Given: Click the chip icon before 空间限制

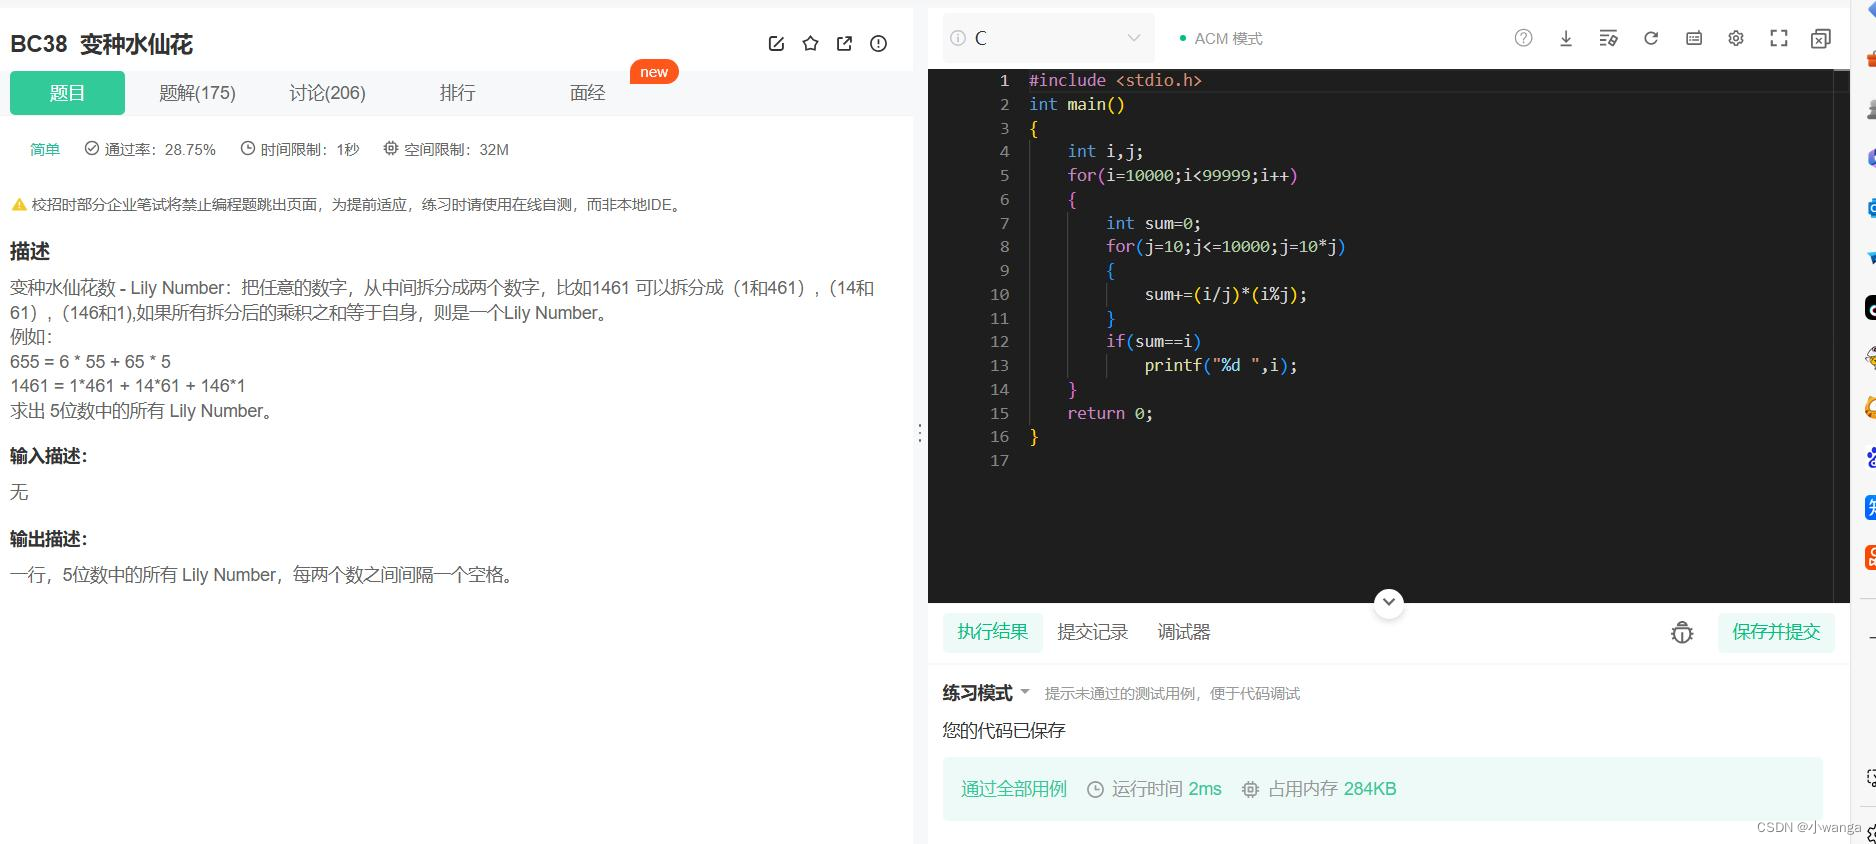Looking at the screenshot, I should 391,148.
